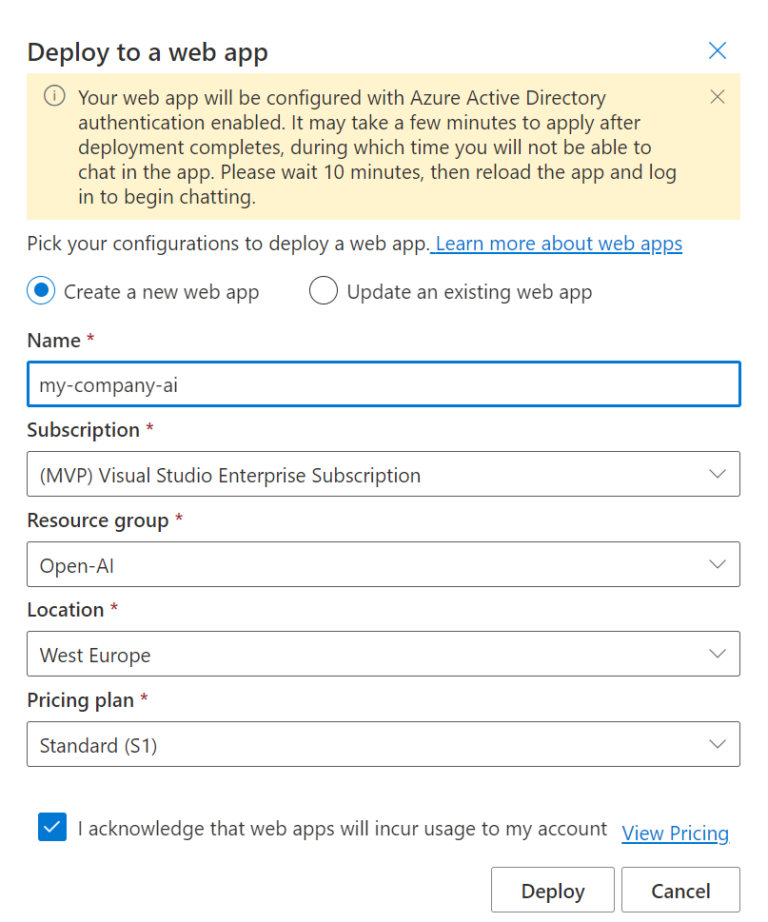Uncheck the usage acknowledgment checkbox
This screenshot has width=768, height=922.
(52, 827)
